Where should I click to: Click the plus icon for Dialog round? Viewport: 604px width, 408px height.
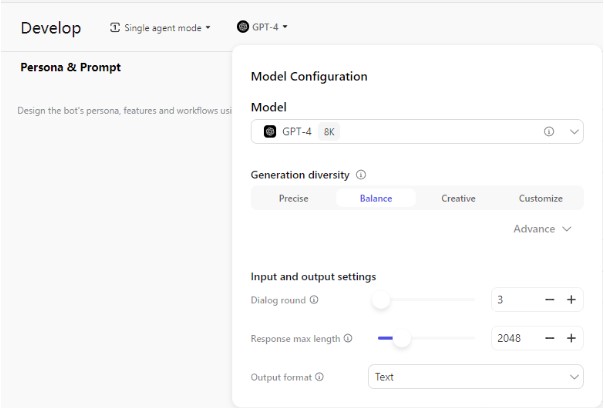(x=572, y=300)
